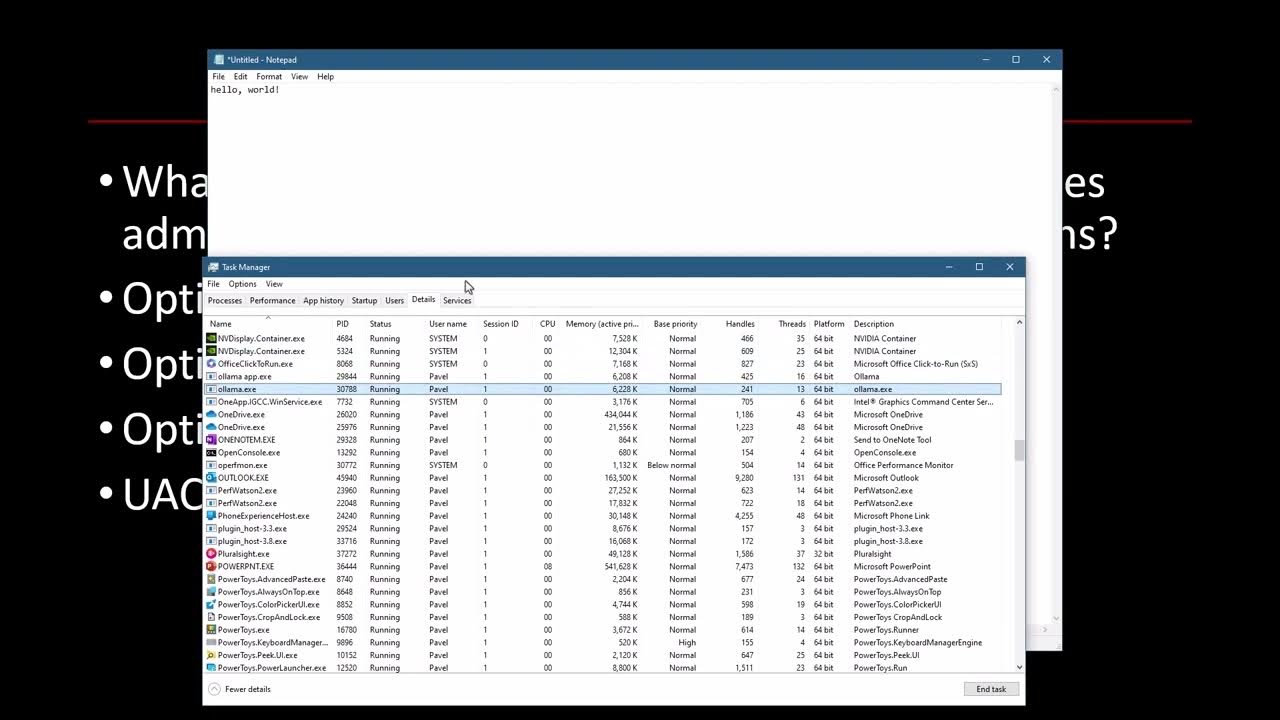Switch to the Performance tab

click(272, 300)
